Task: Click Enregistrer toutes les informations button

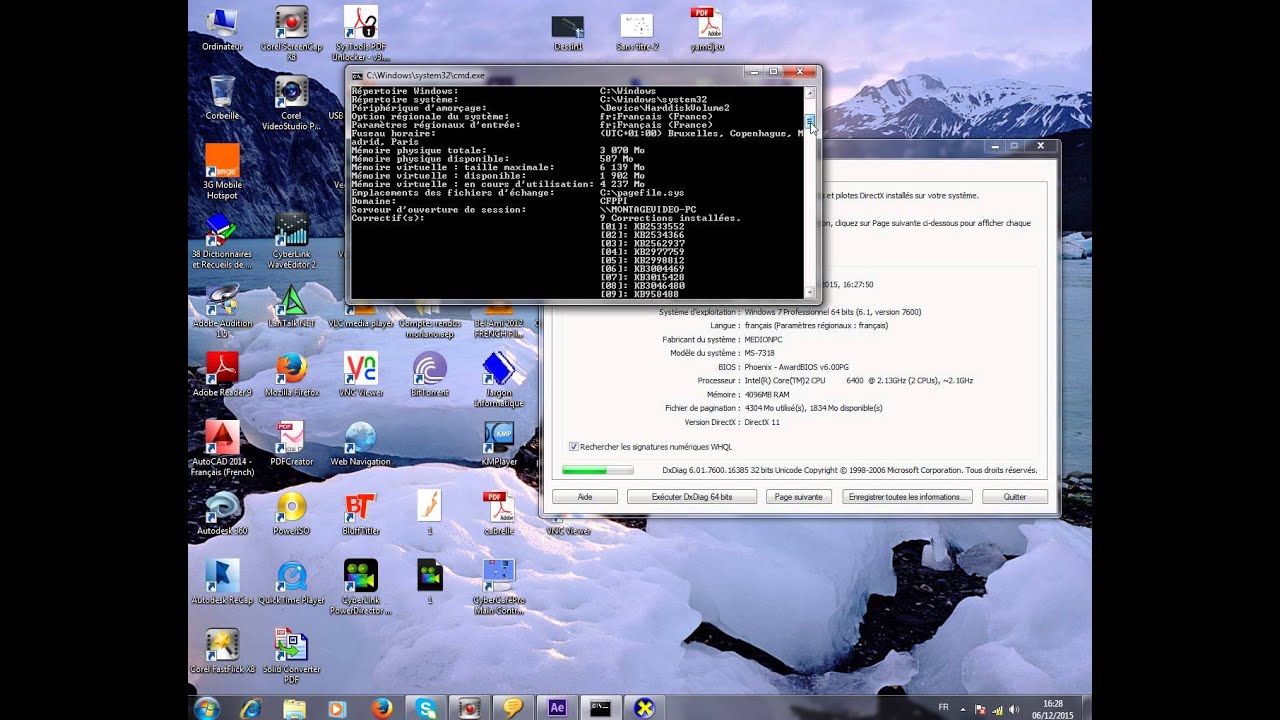Action: [x=907, y=497]
